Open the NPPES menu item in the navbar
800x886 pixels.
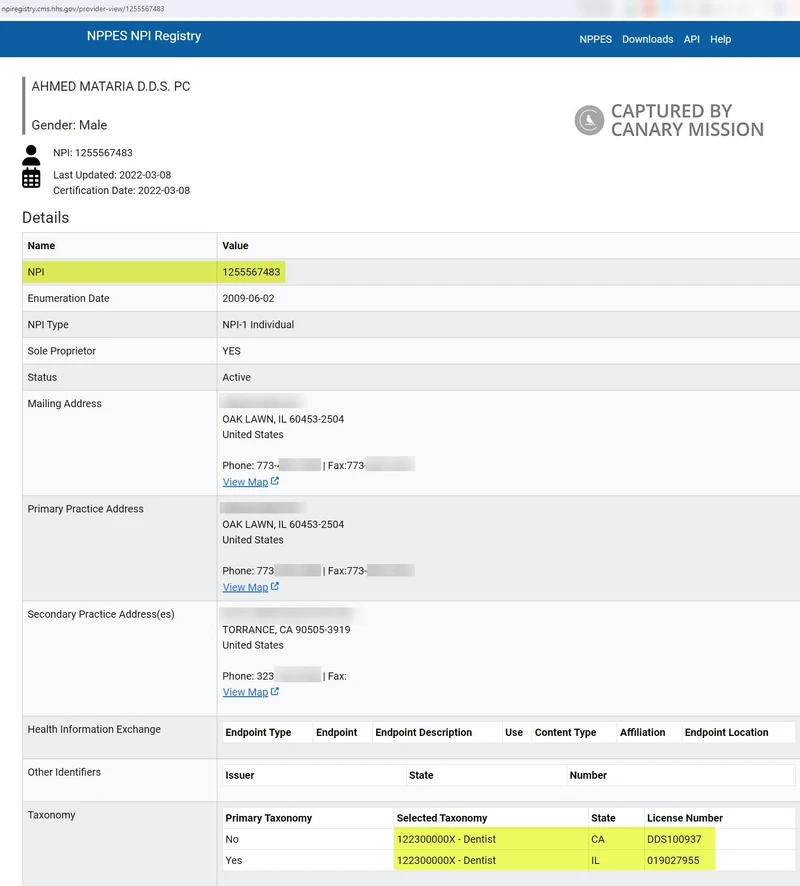[595, 39]
